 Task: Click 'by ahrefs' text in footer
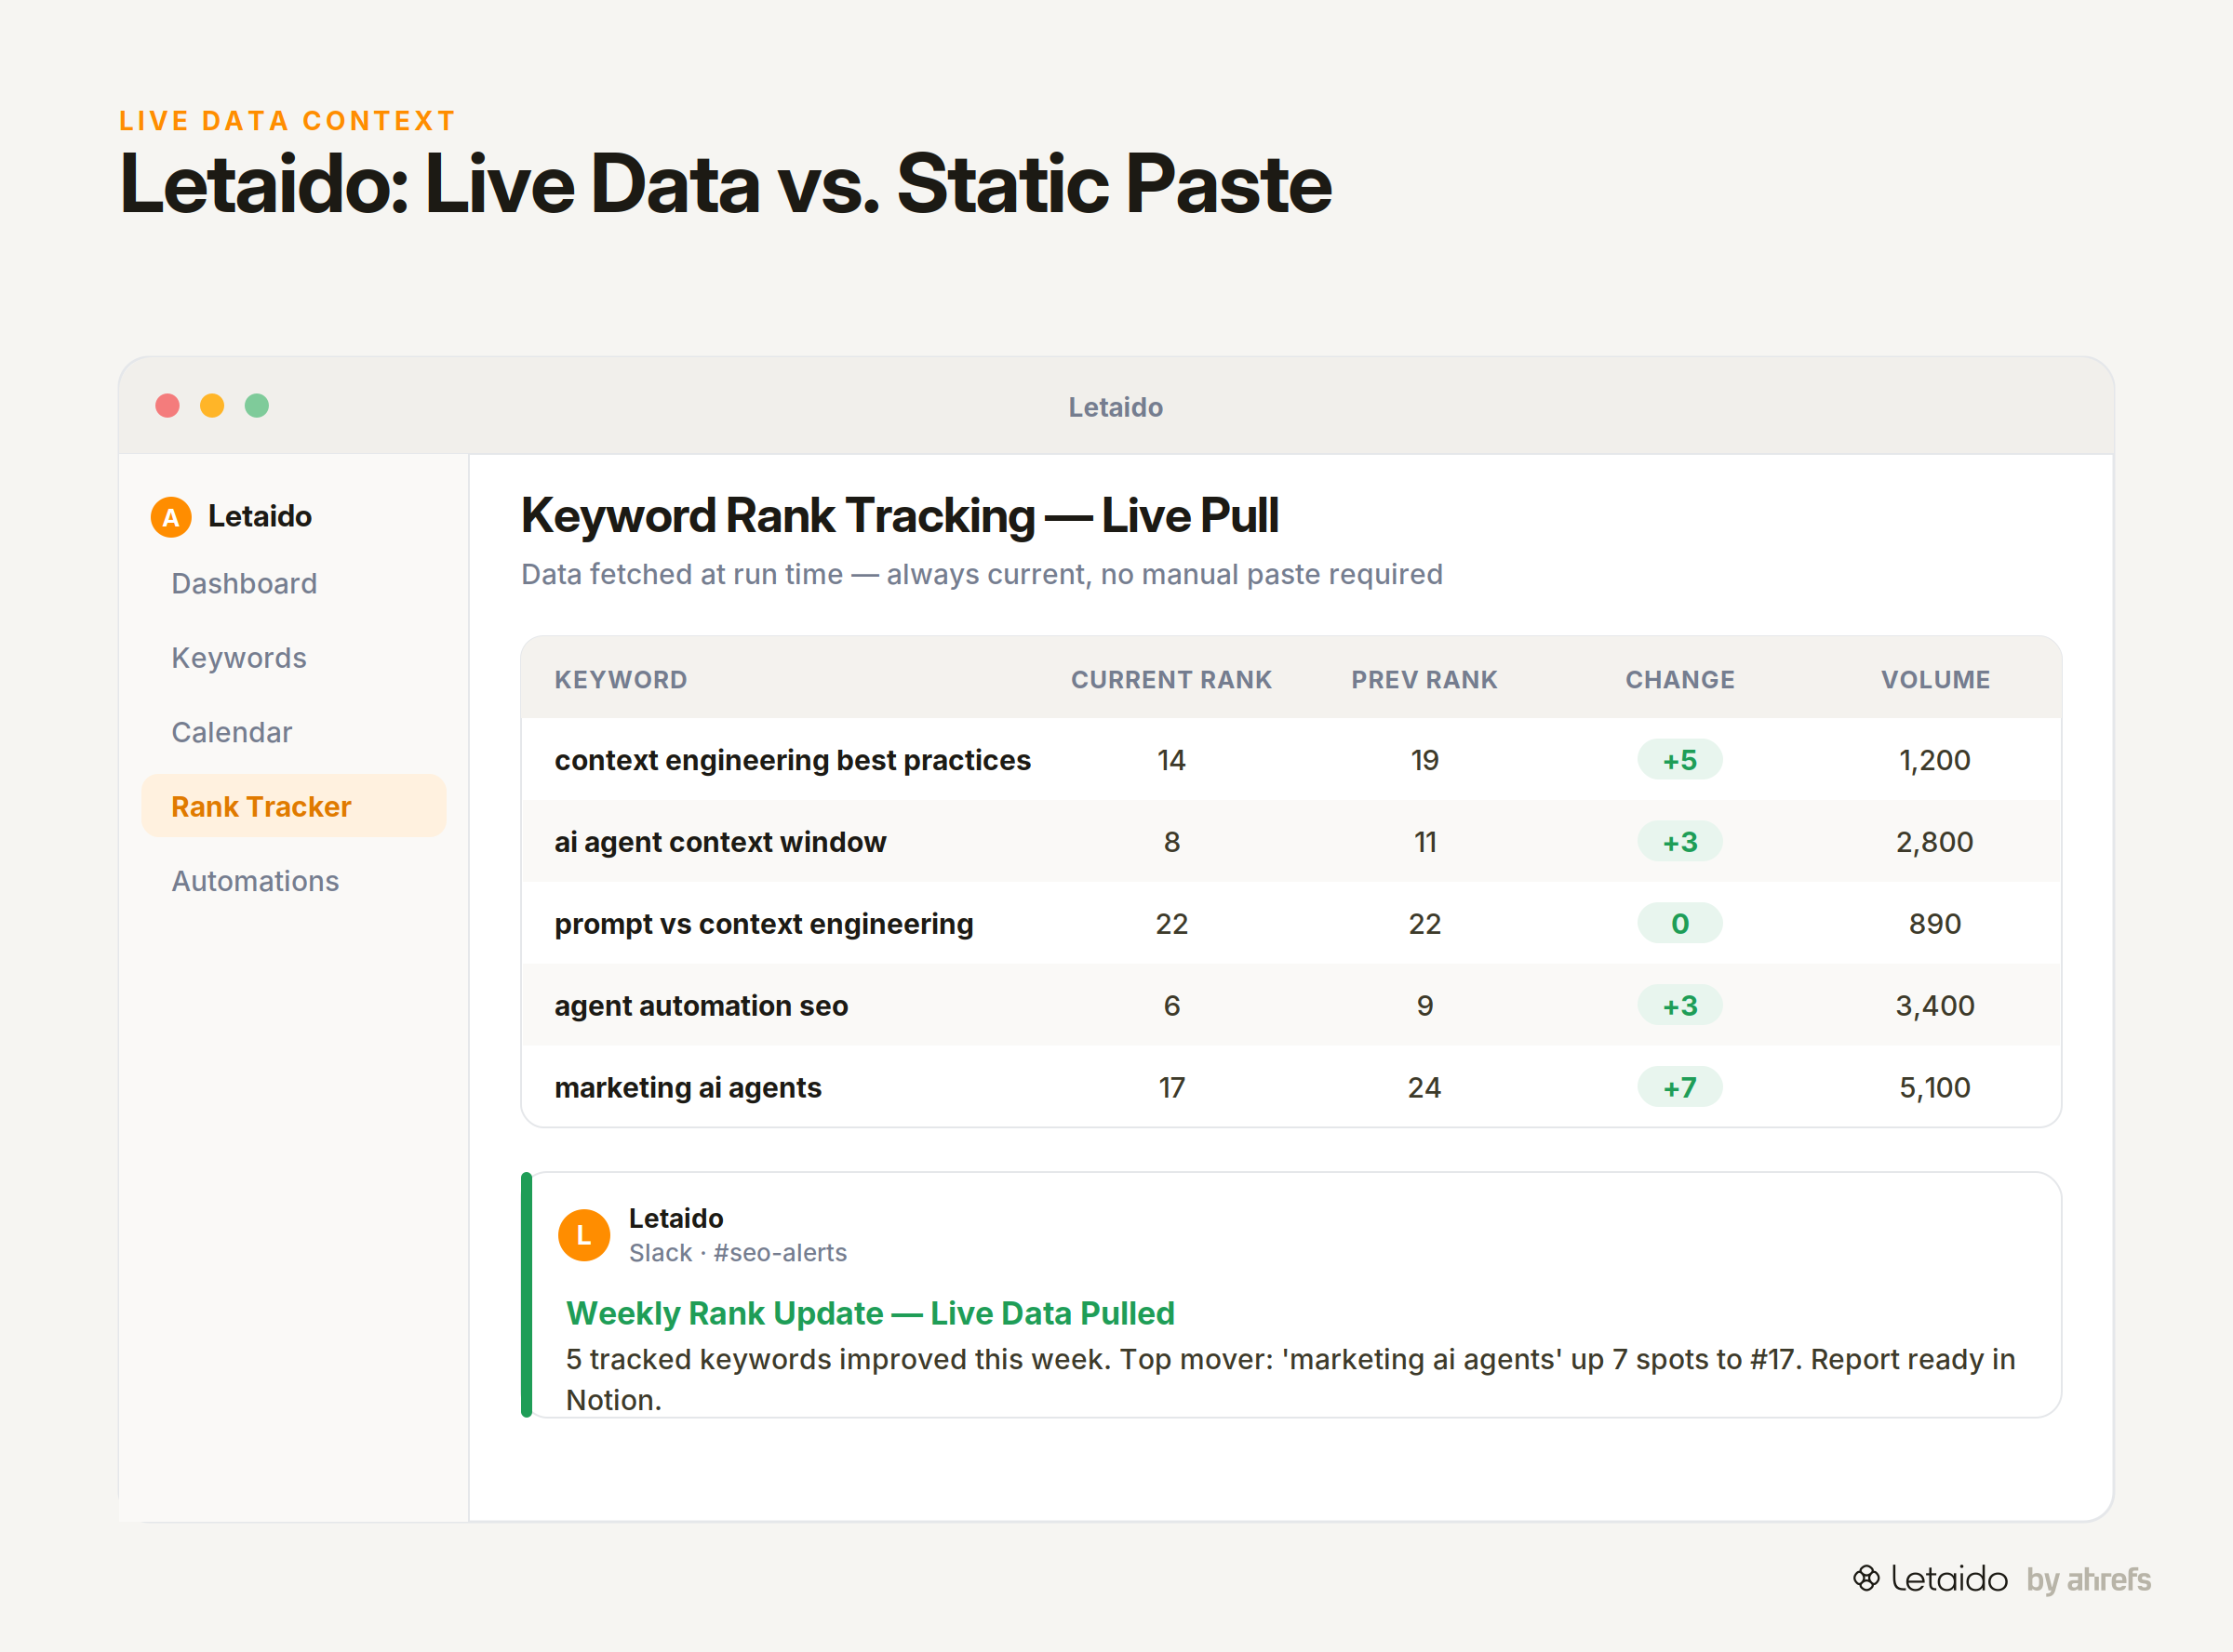(x=2088, y=1579)
